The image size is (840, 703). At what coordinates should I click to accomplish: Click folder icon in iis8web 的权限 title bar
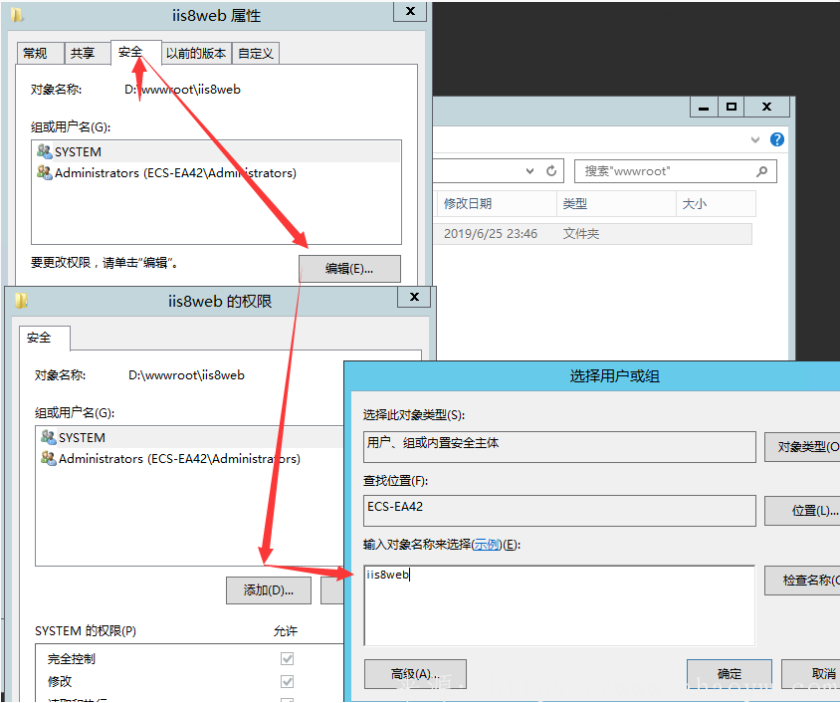[21, 301]
